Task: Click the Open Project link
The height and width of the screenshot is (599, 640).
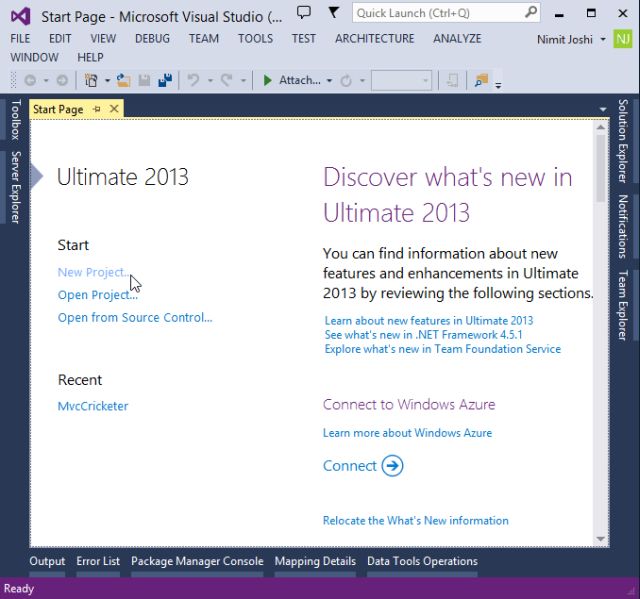Action: tap(98, 295)
